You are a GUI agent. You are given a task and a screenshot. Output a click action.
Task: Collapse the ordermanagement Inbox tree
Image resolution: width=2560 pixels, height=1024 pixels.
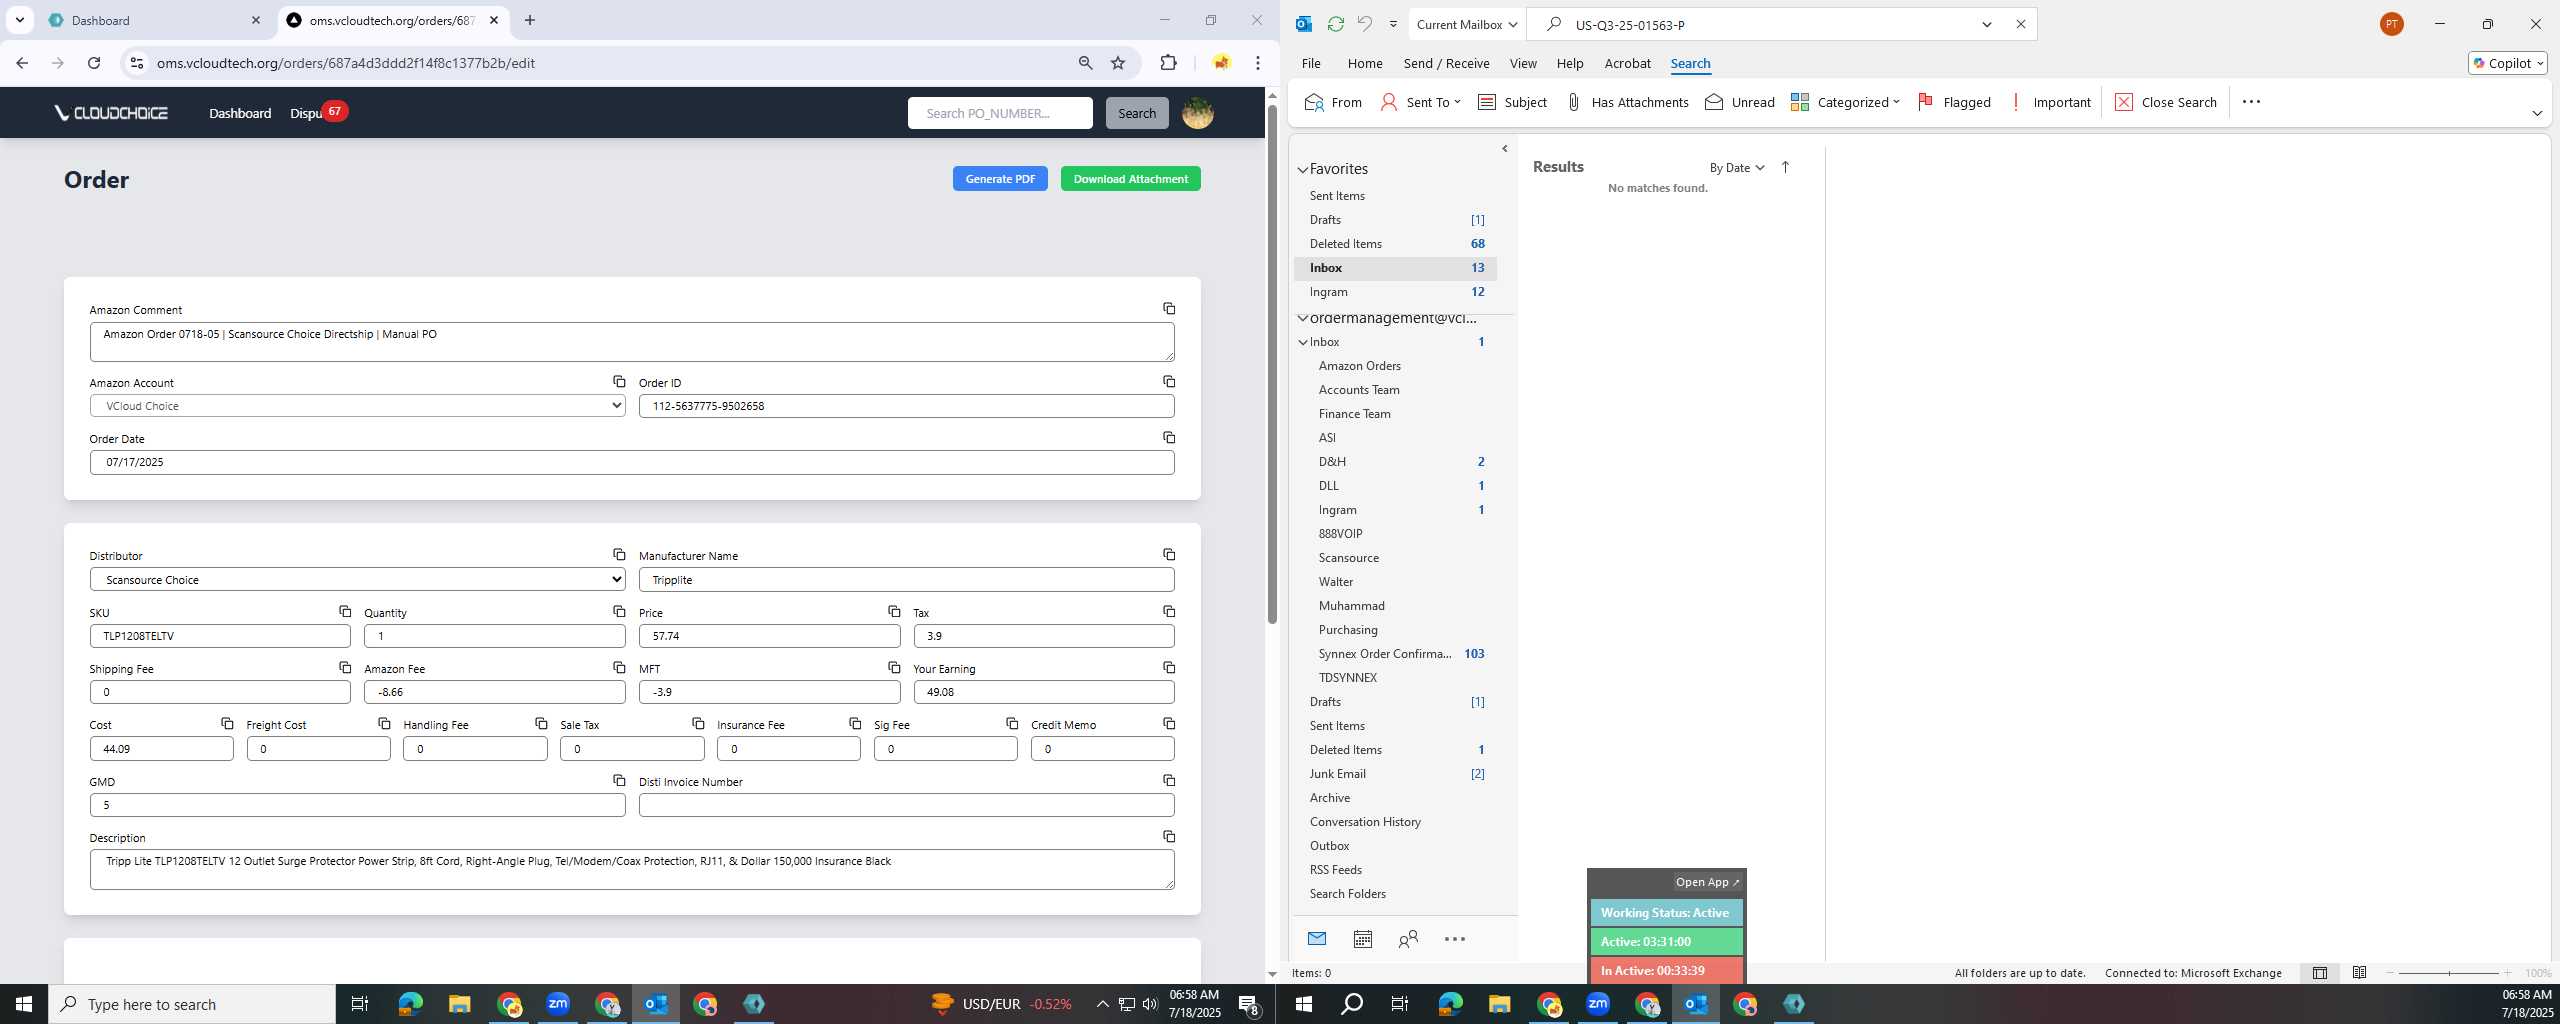[x=1303, y=342]
